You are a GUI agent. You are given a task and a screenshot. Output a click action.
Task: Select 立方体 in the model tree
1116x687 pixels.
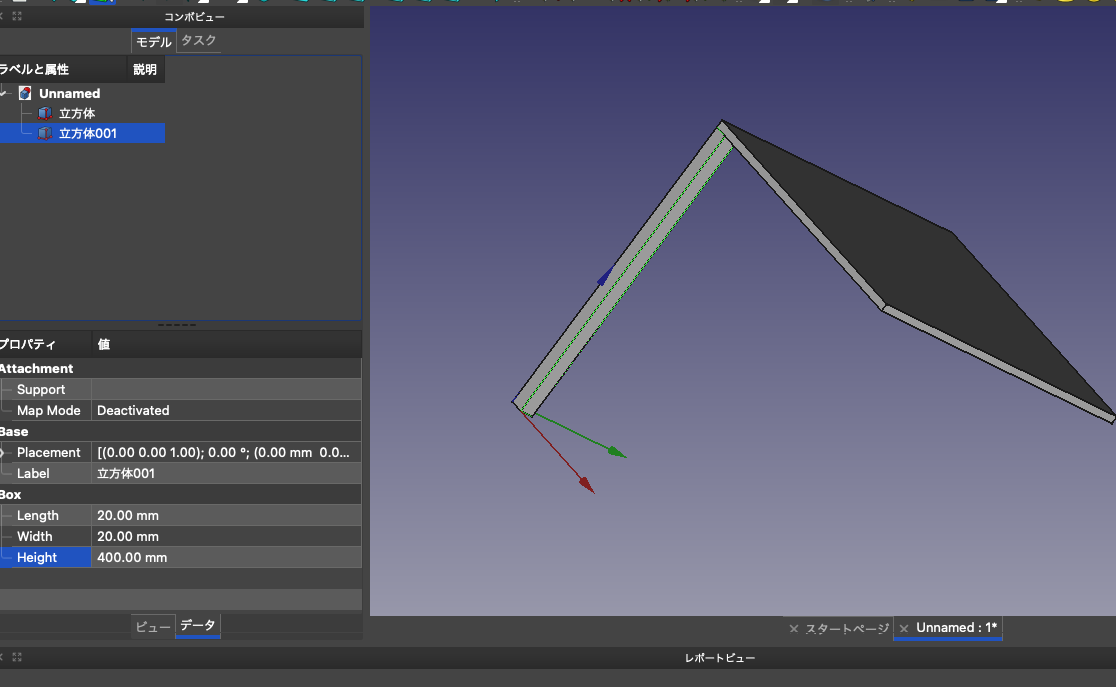[x=77, y=113]
